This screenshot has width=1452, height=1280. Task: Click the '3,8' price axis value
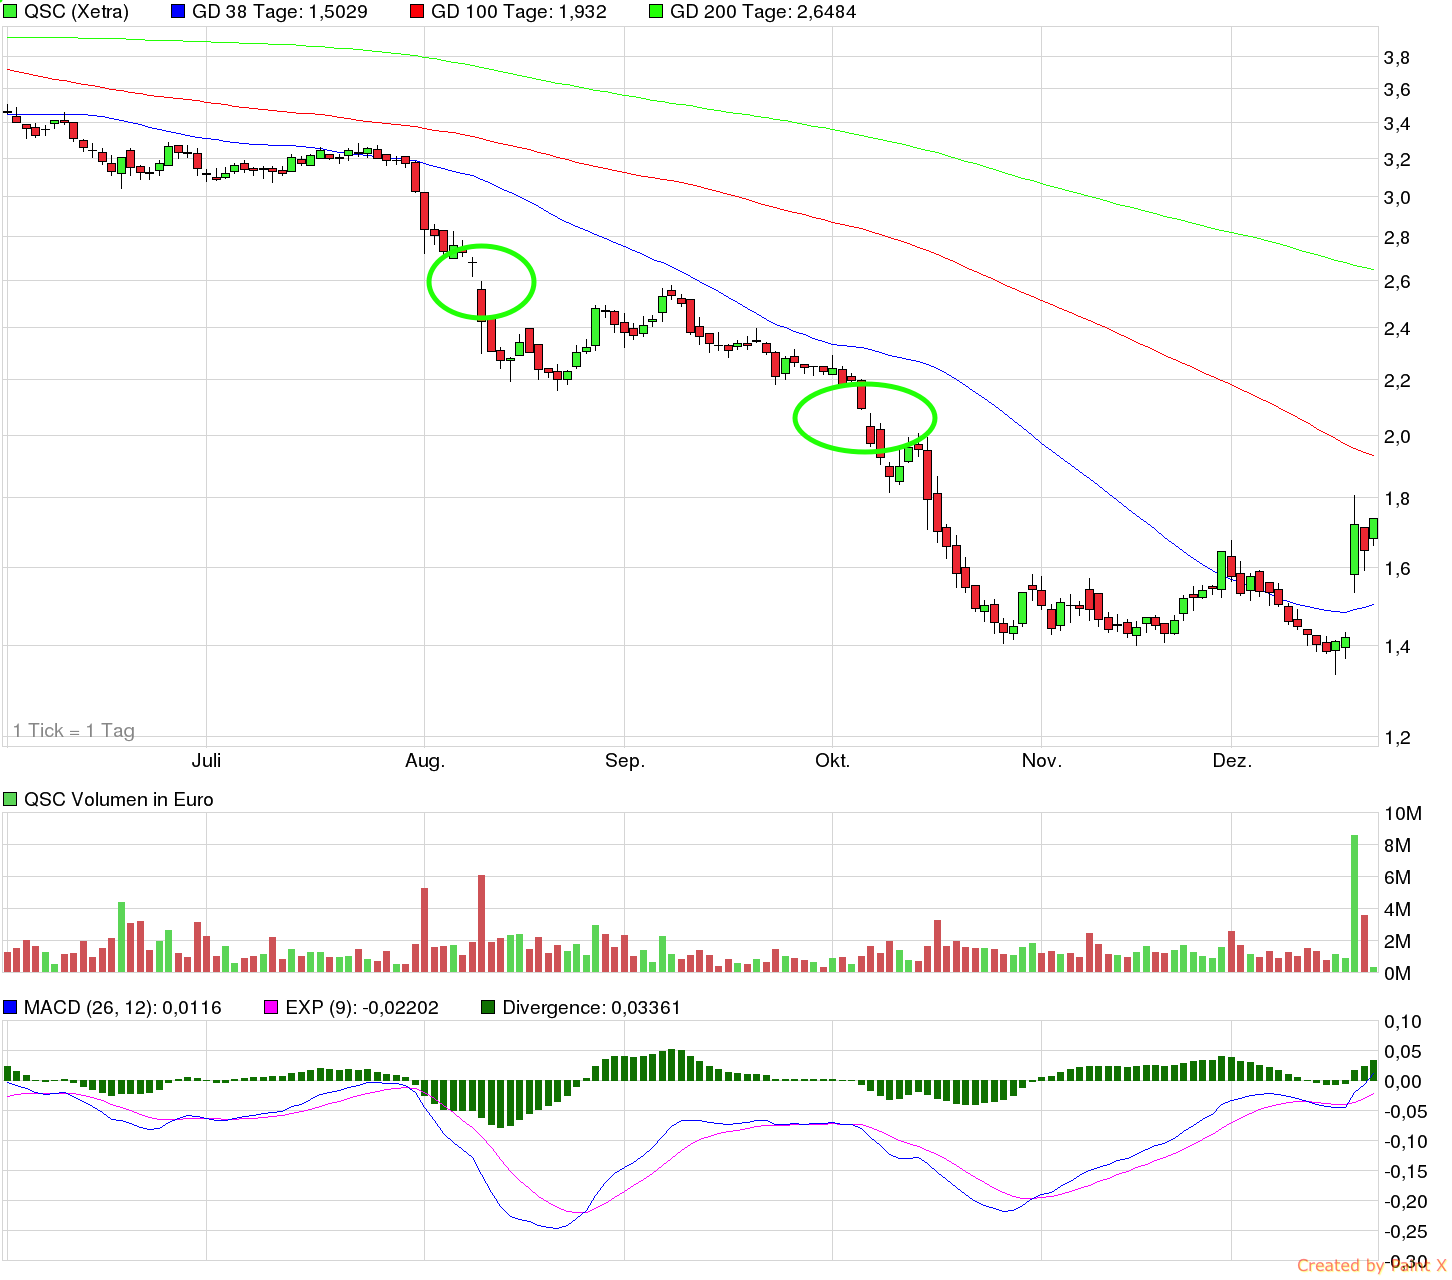point(1397,58)
